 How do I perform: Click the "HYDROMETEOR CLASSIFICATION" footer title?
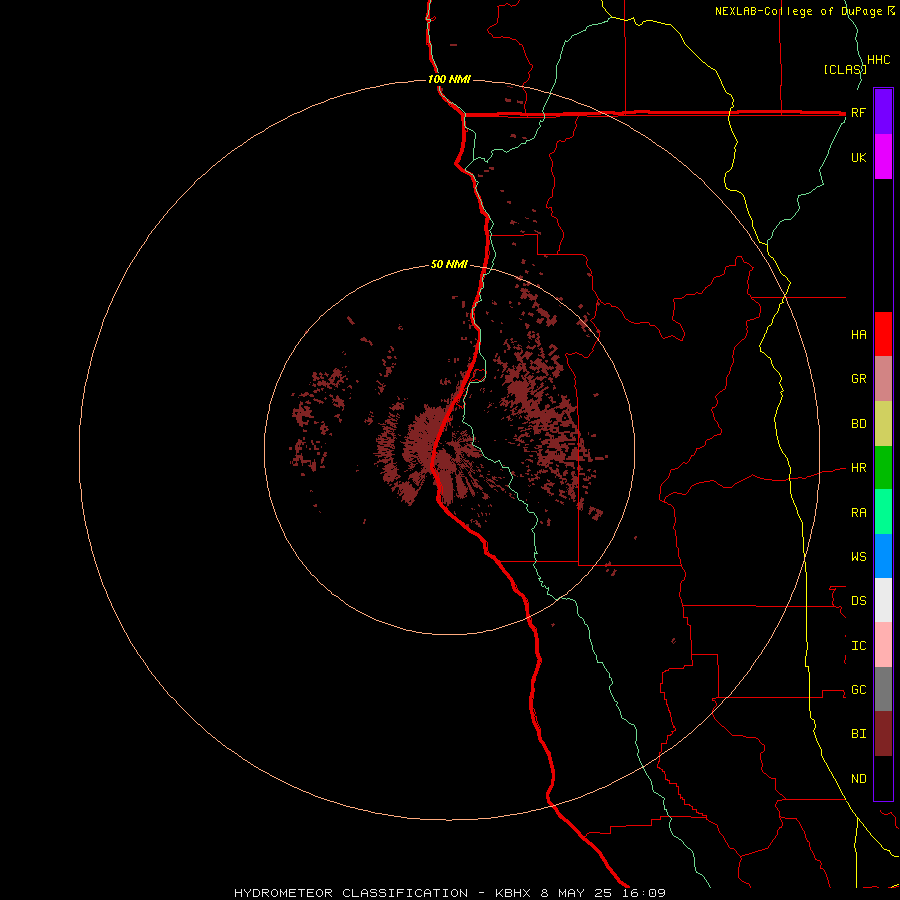[x=351, y=893]
